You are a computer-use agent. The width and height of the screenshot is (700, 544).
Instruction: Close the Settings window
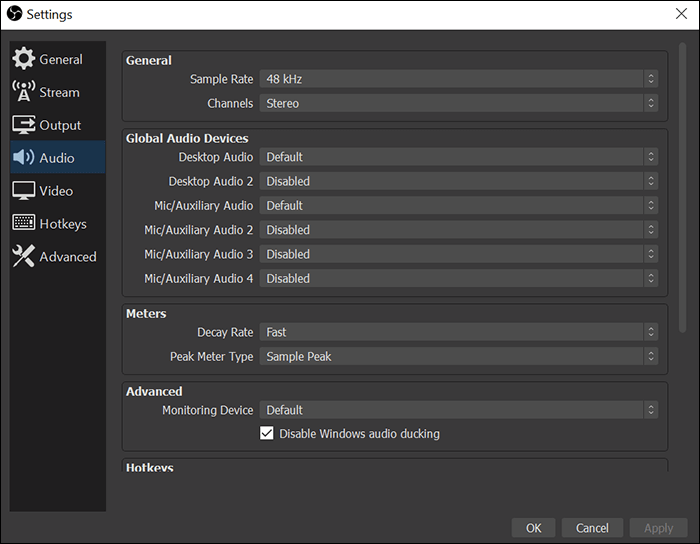point(681,14)
